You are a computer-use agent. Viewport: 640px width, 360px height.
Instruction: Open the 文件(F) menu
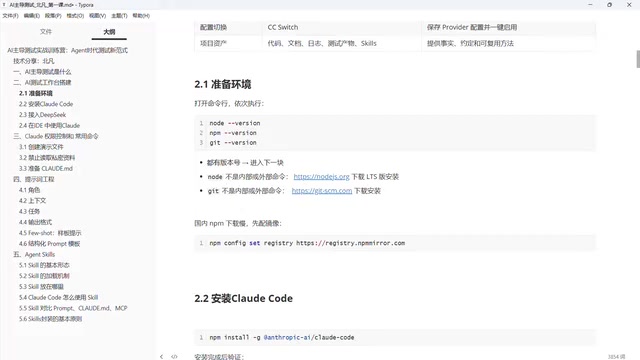point(10,16)
